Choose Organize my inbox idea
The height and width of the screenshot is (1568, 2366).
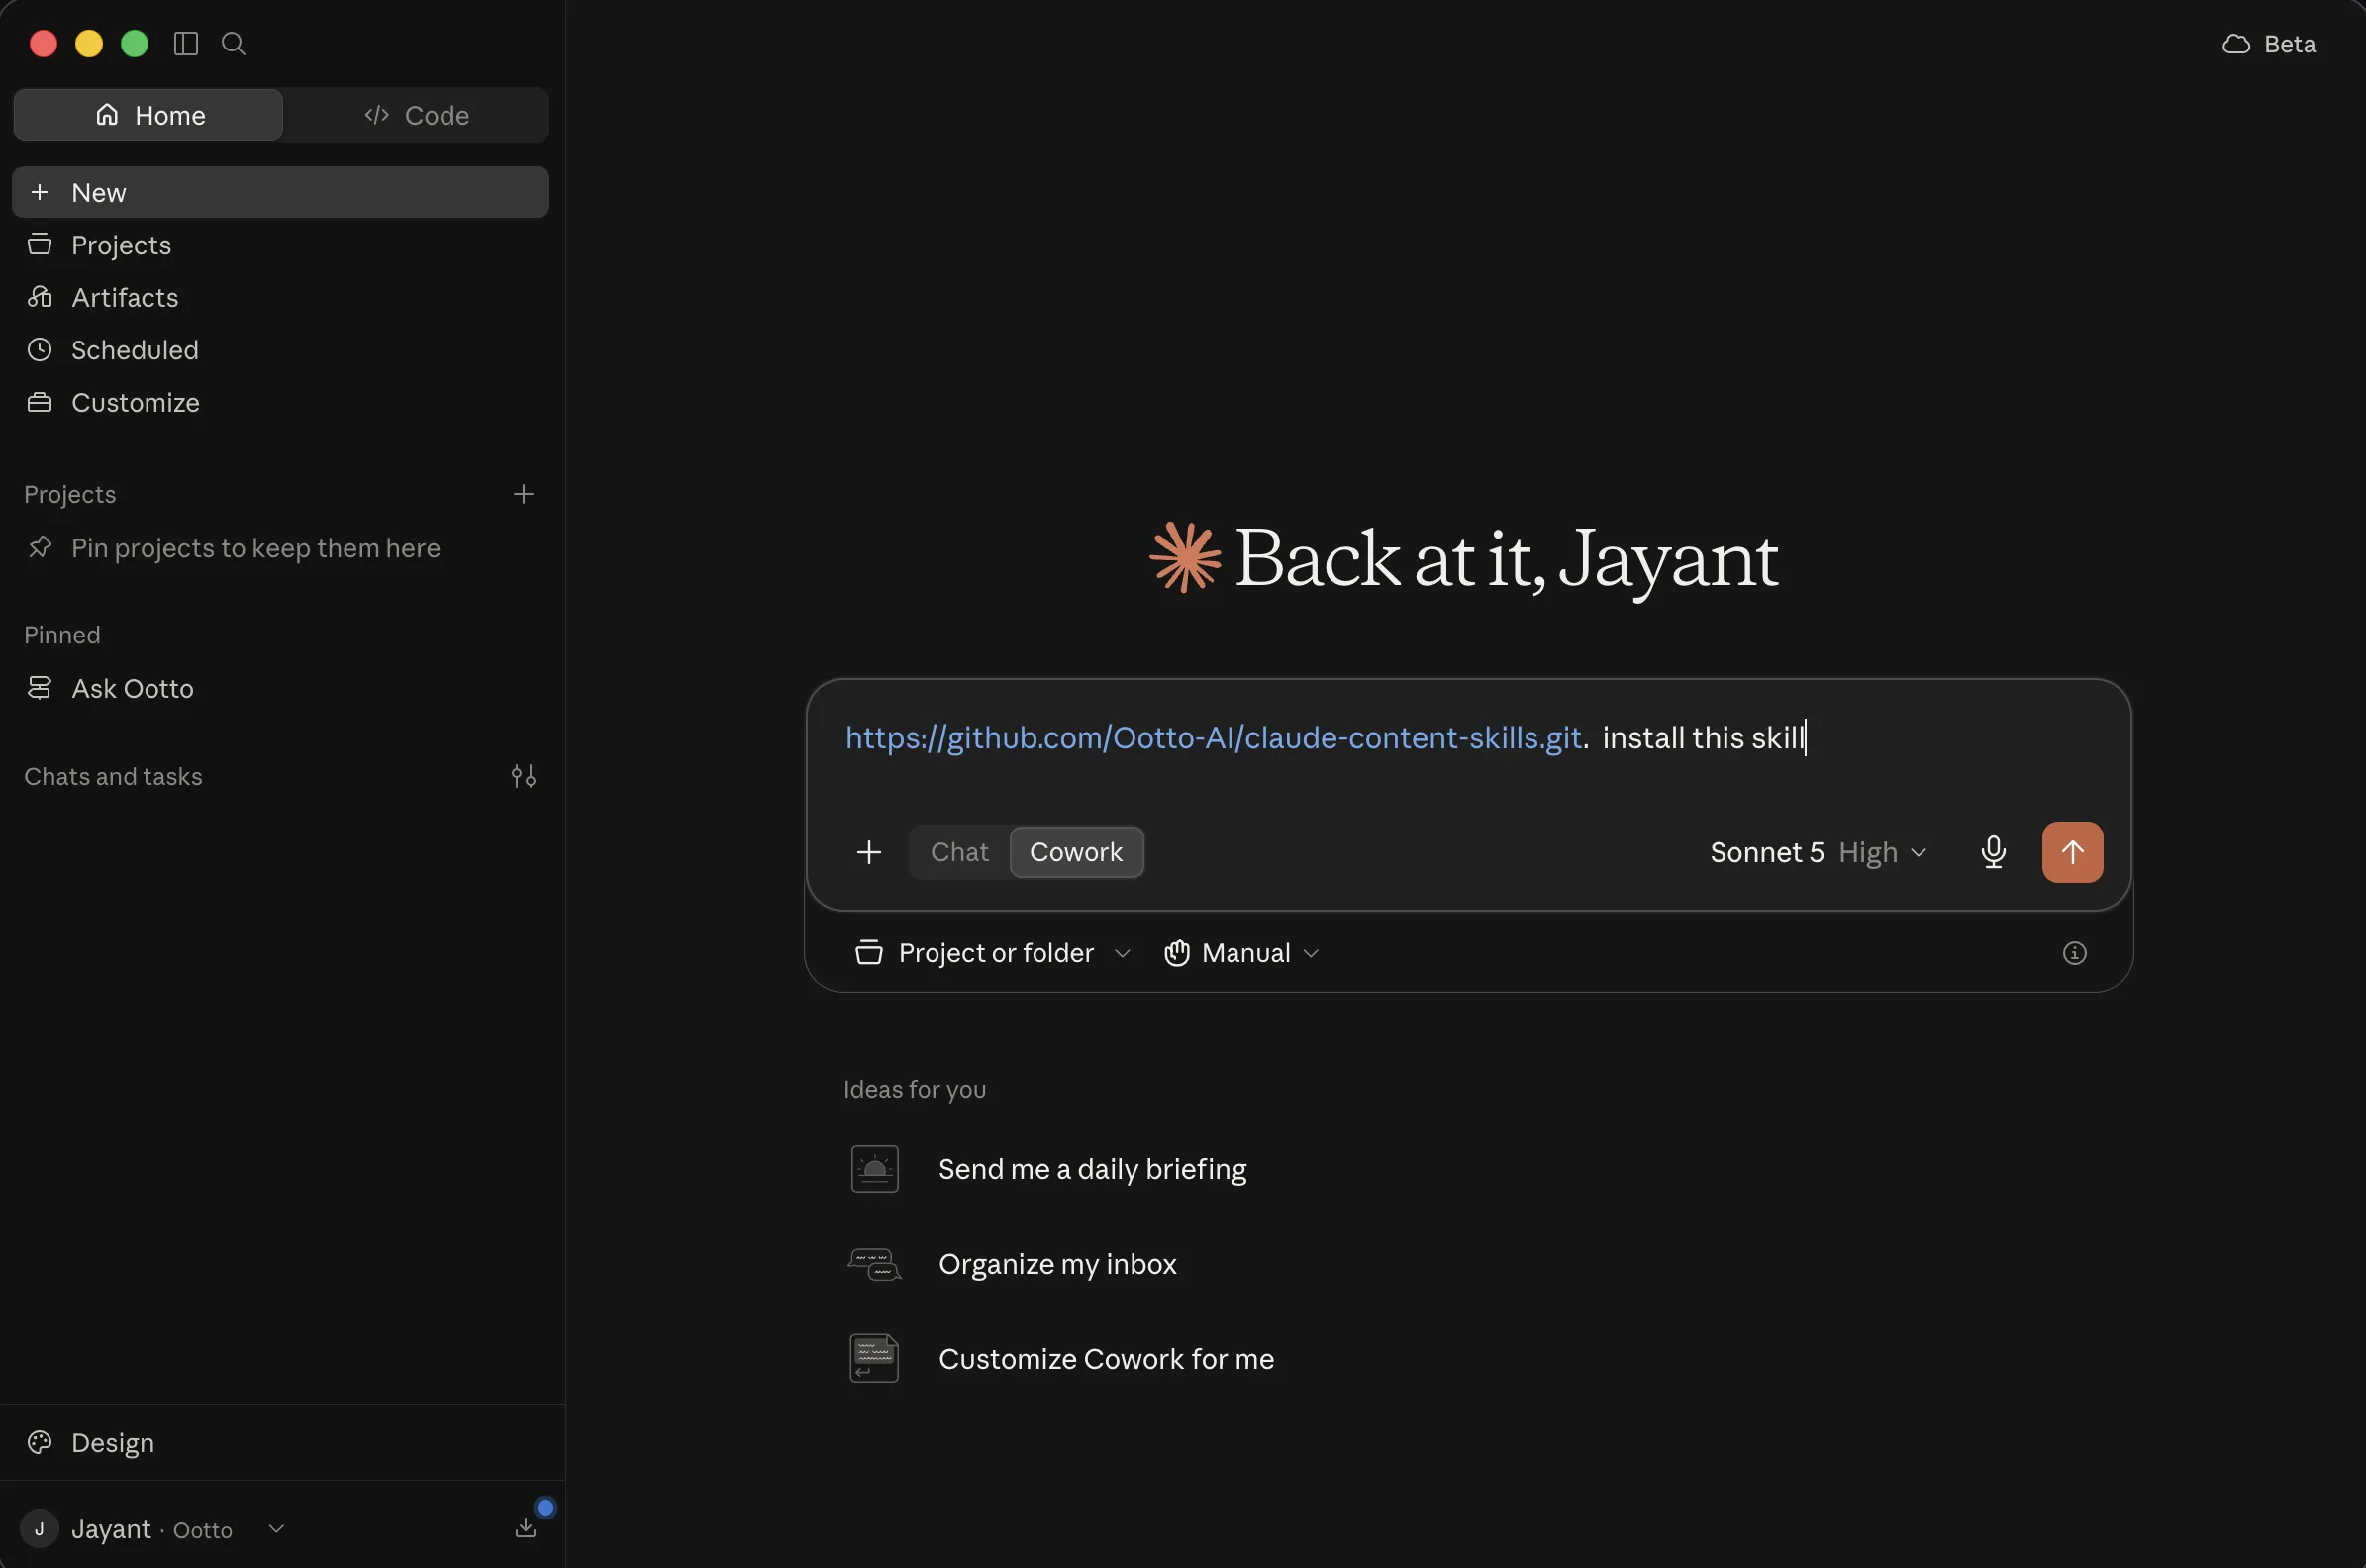[x=1057, y=1264]
